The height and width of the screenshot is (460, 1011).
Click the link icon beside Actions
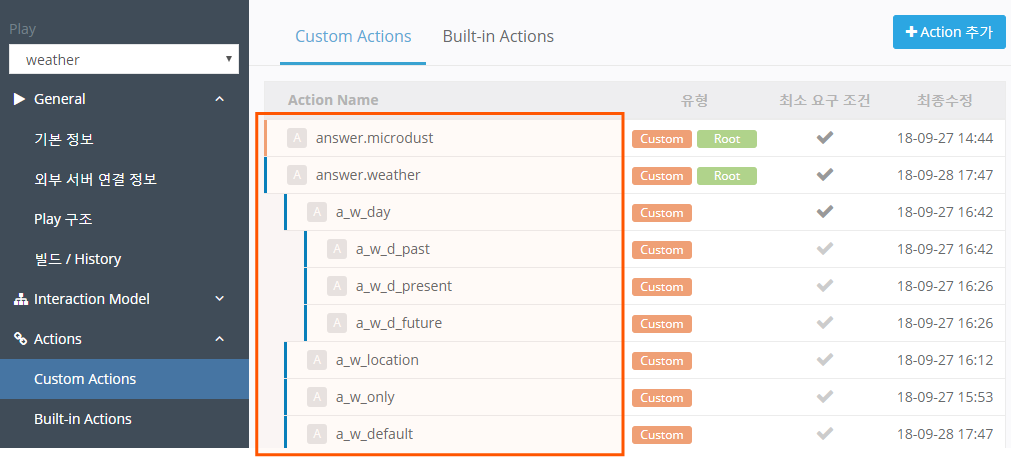coord(20,339)
